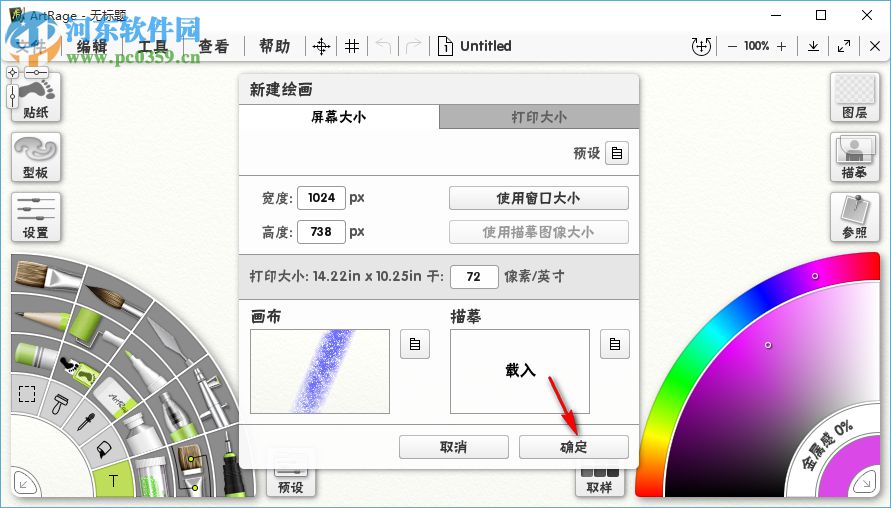Collapse the tool picker corner arrow
Viewport: 891px width, 508px height.
(x=24, y=484)
